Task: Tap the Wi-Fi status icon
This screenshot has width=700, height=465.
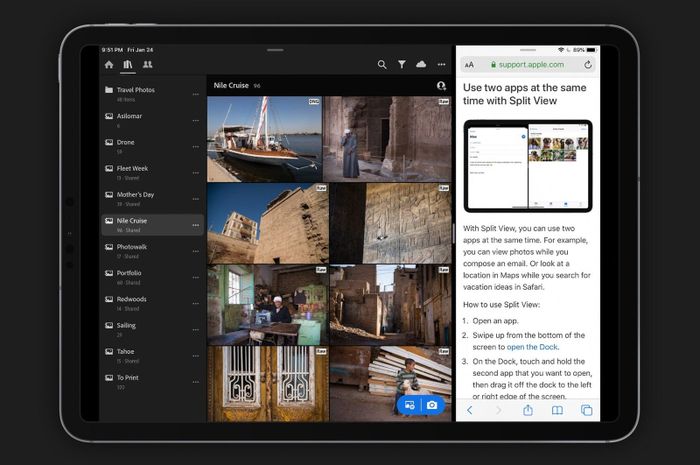Action: tap(561, 50)
